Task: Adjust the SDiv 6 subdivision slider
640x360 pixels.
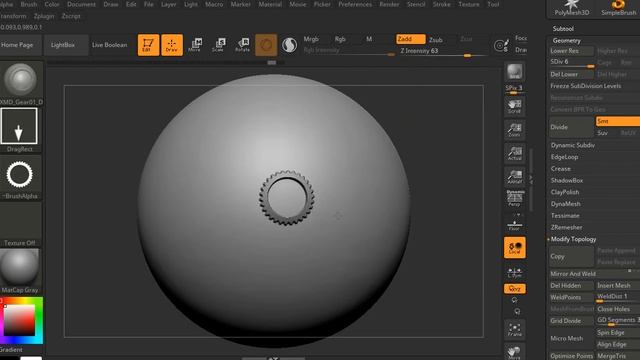Action: pos(571,62)
